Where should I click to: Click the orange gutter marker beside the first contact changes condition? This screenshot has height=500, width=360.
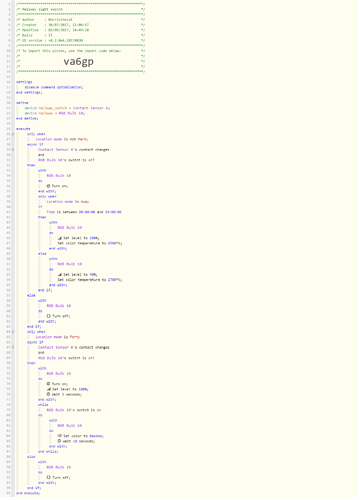point(13,150)
